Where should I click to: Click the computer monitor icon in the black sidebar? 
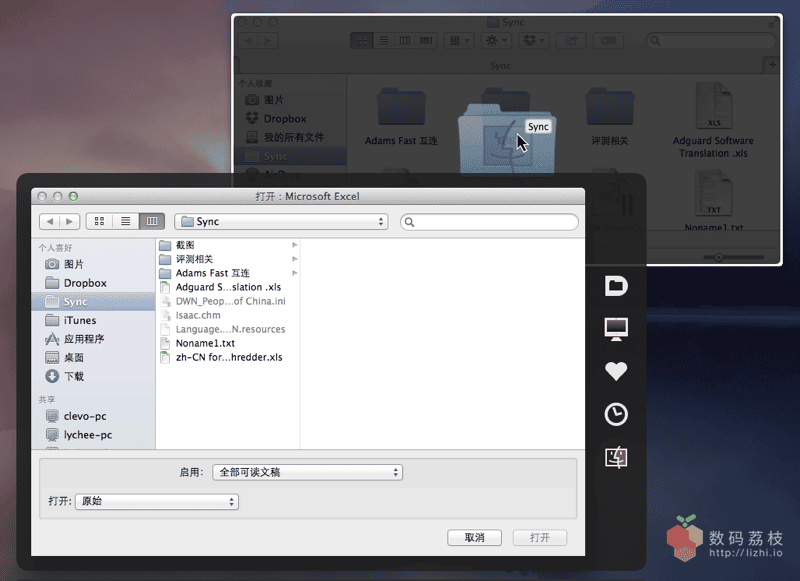(616, 329)
